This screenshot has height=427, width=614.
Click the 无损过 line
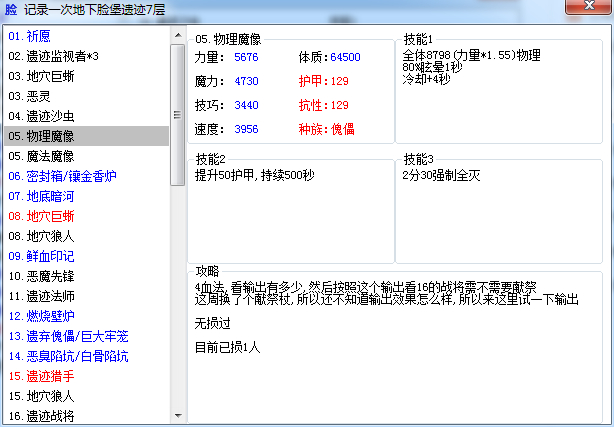213,324
